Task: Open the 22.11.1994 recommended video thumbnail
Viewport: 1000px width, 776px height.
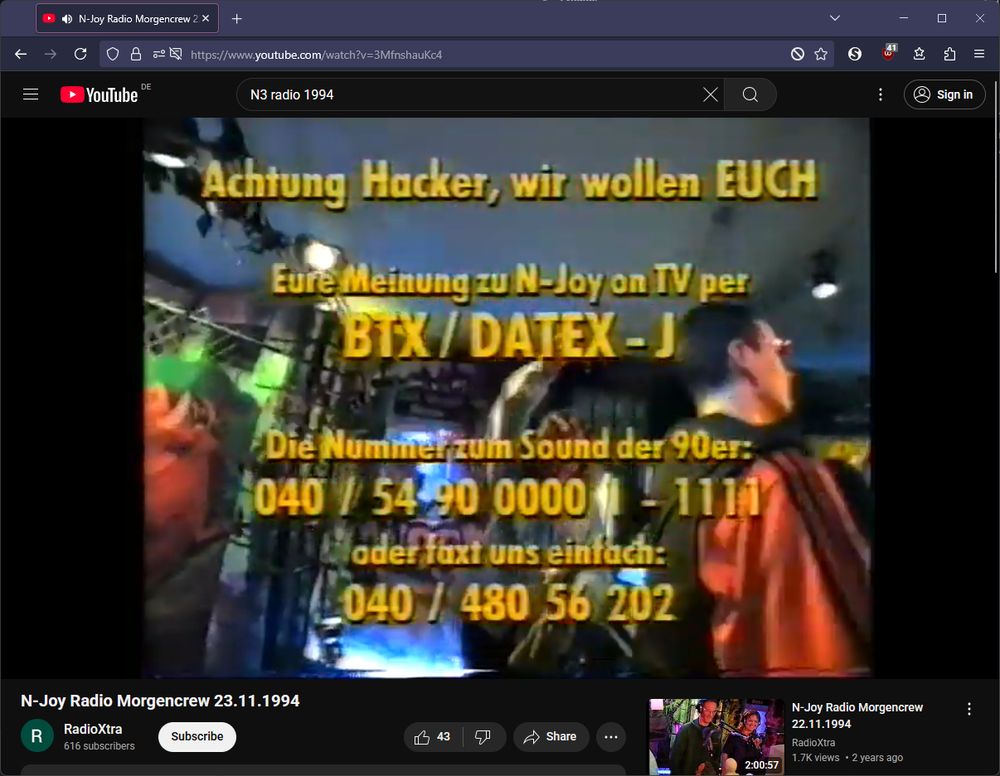Action: (716, 737)
